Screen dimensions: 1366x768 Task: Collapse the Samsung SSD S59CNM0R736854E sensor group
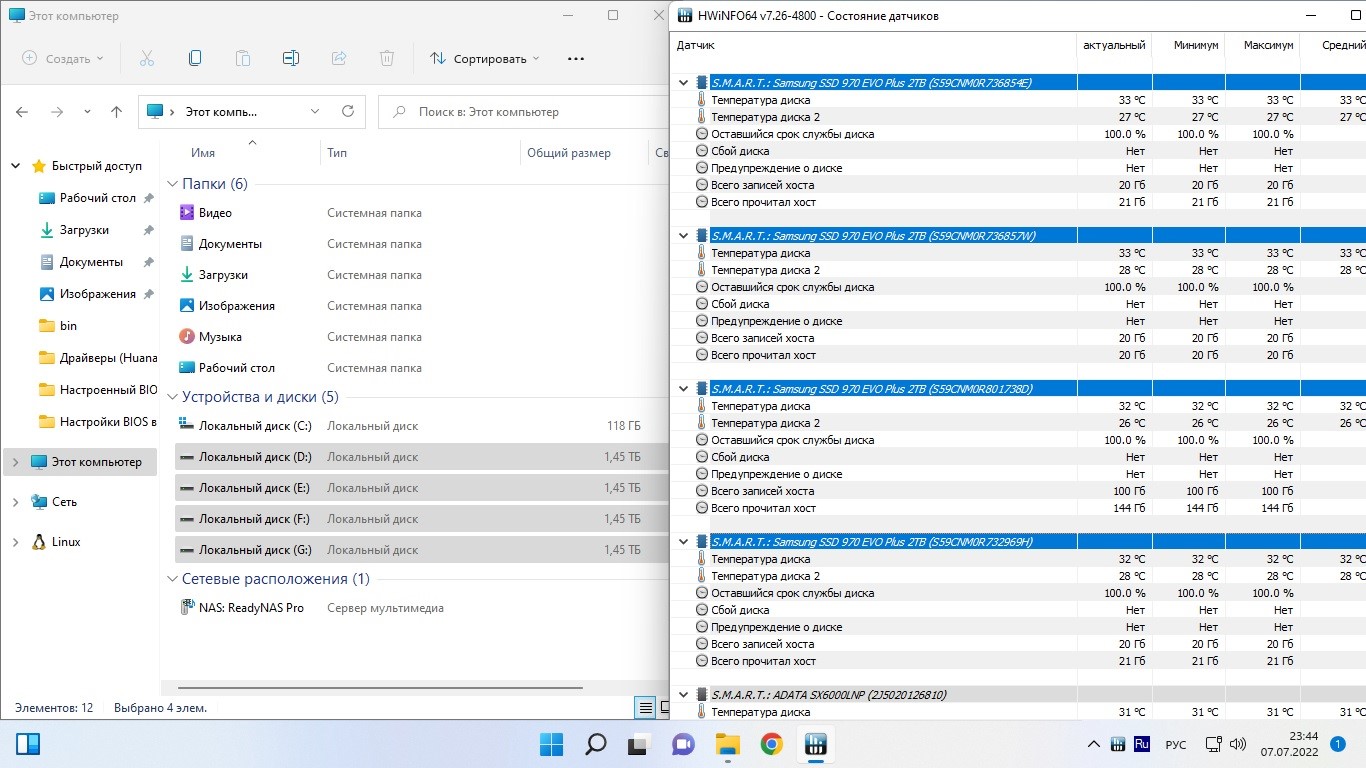coord(683,82)
